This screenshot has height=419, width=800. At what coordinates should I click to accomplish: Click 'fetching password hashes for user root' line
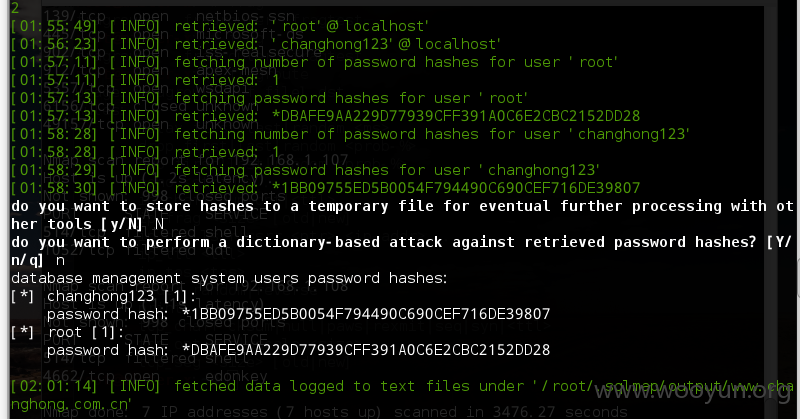click(x=351, y=98)
